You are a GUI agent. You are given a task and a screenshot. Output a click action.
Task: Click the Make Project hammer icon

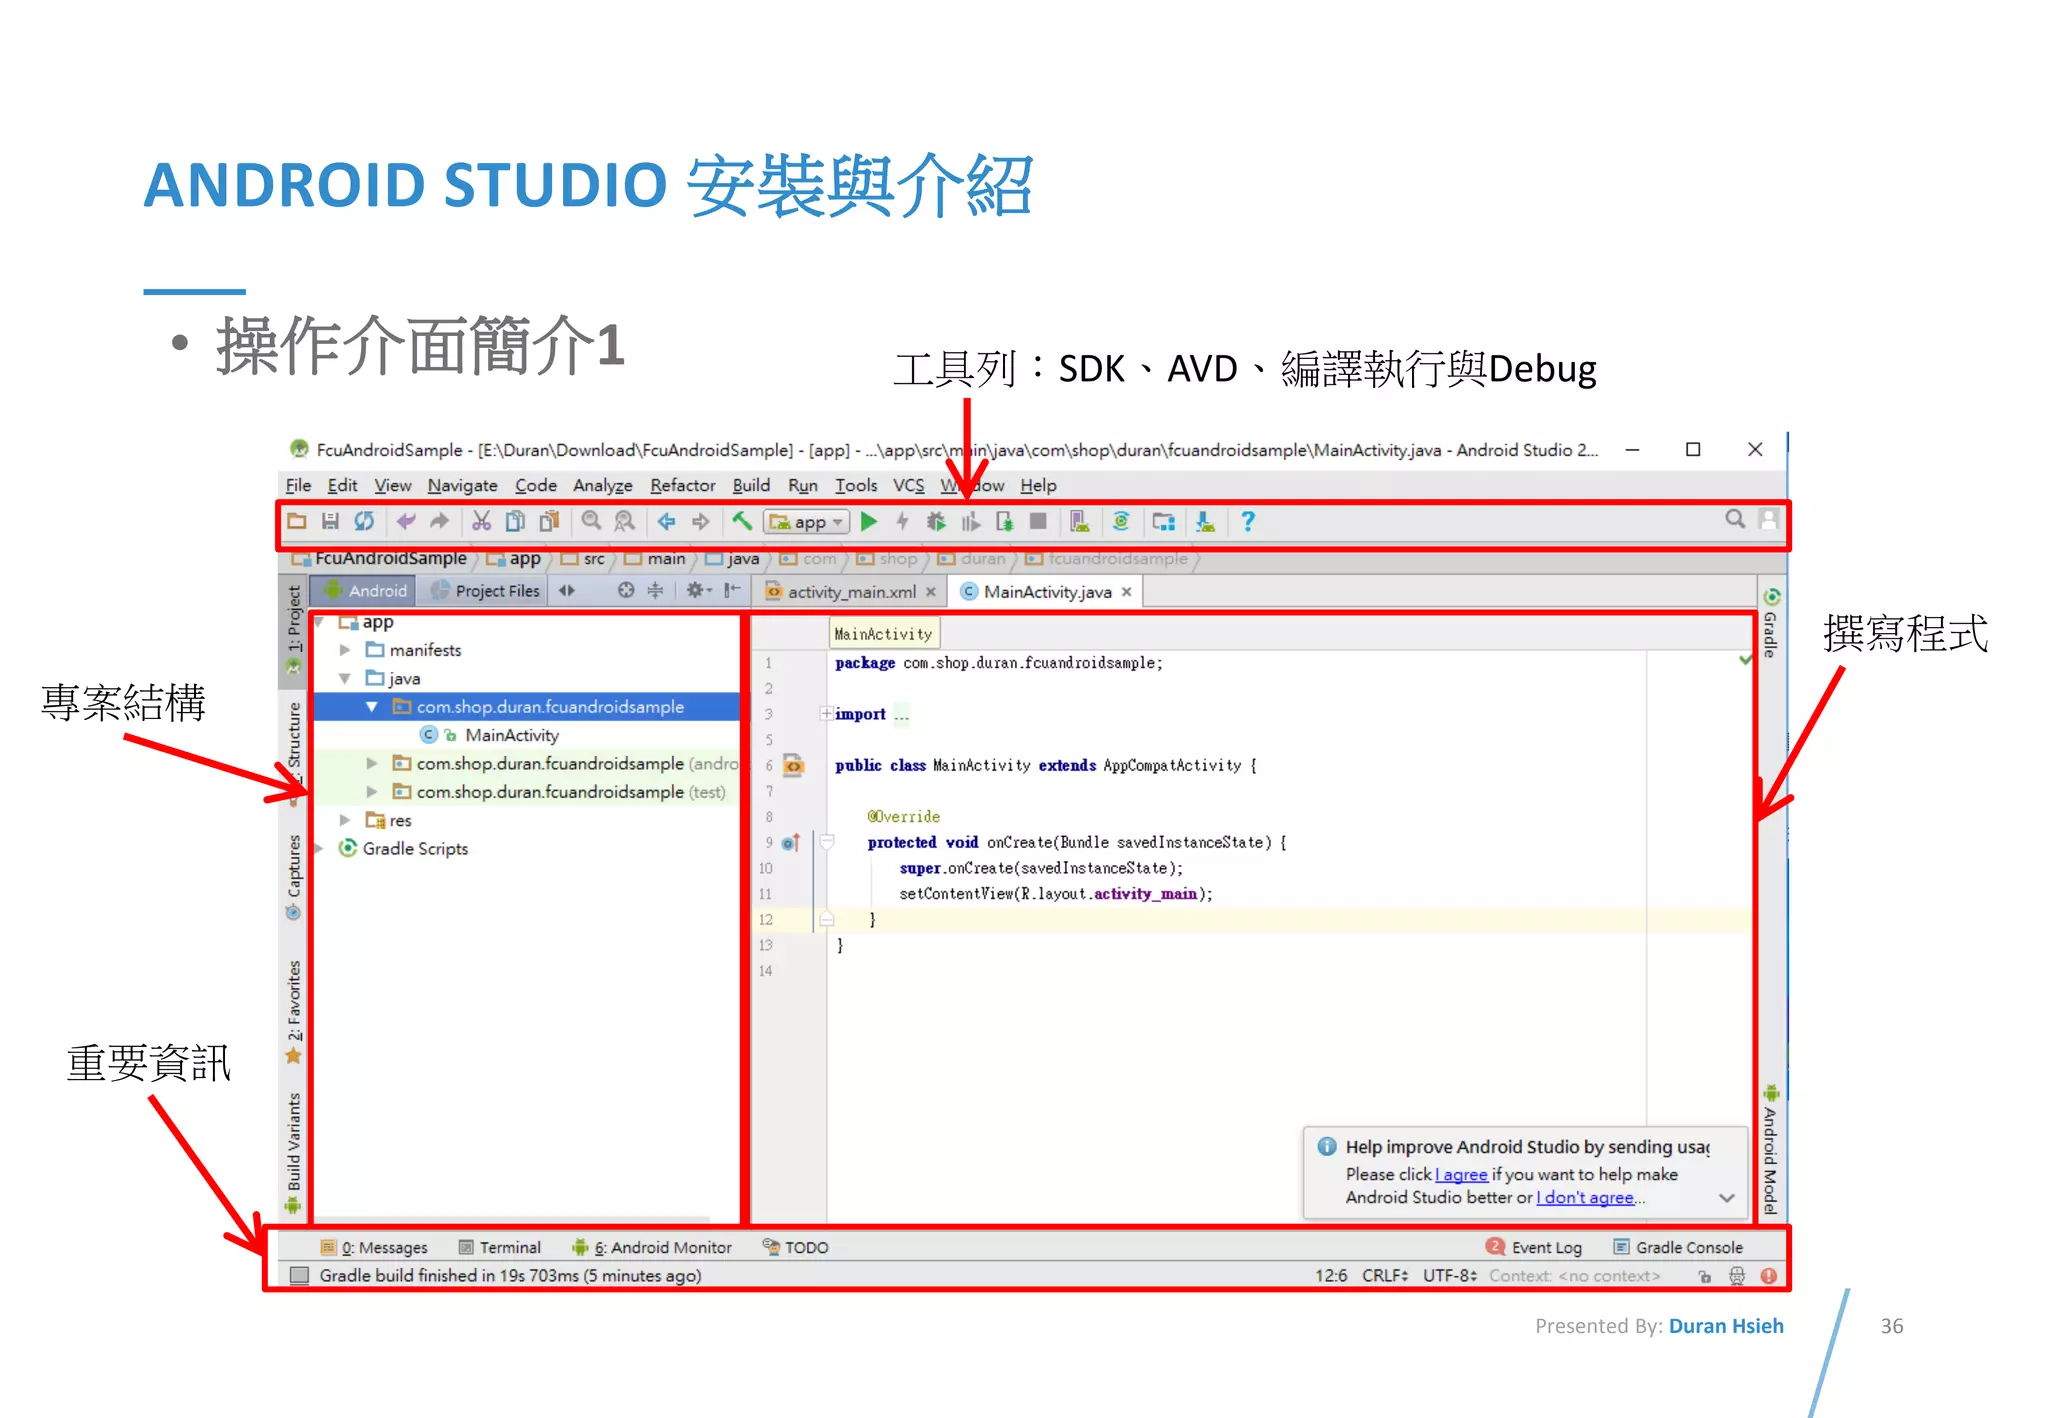pos(741,521)
